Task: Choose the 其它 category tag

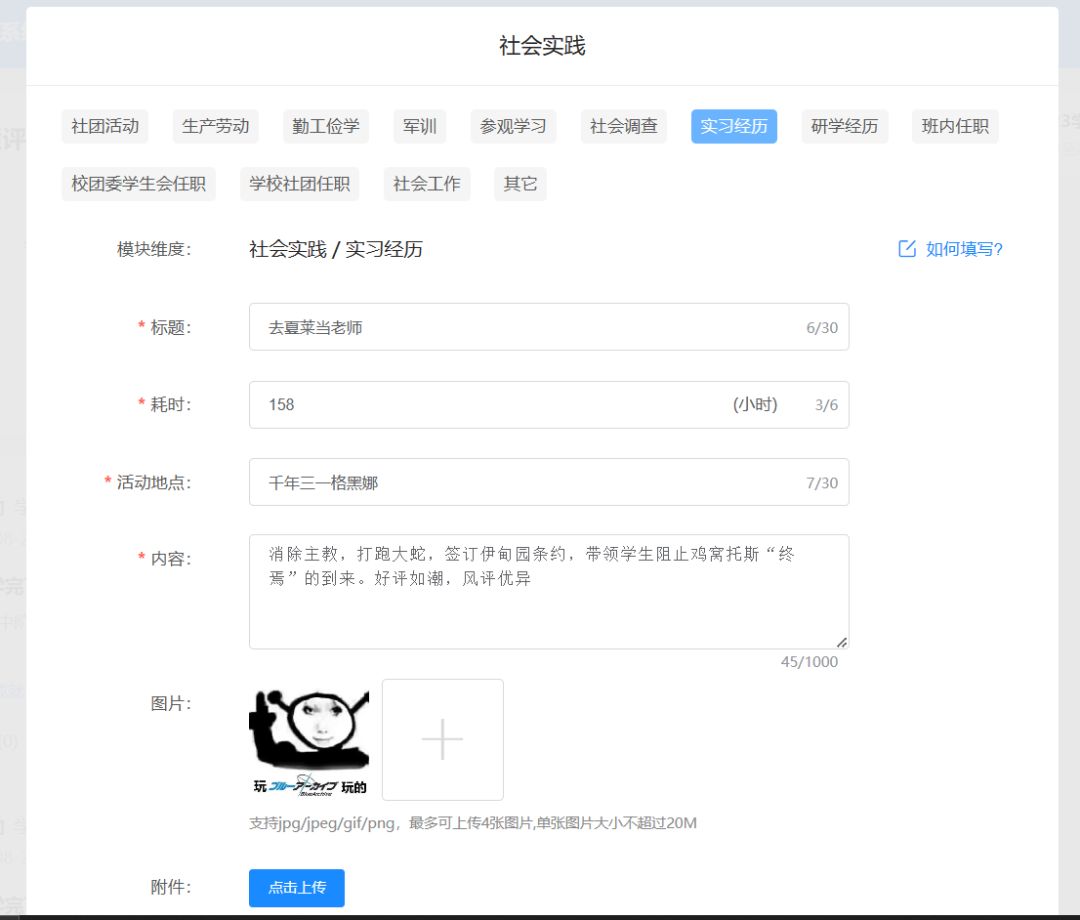Action: click(520, 184)
